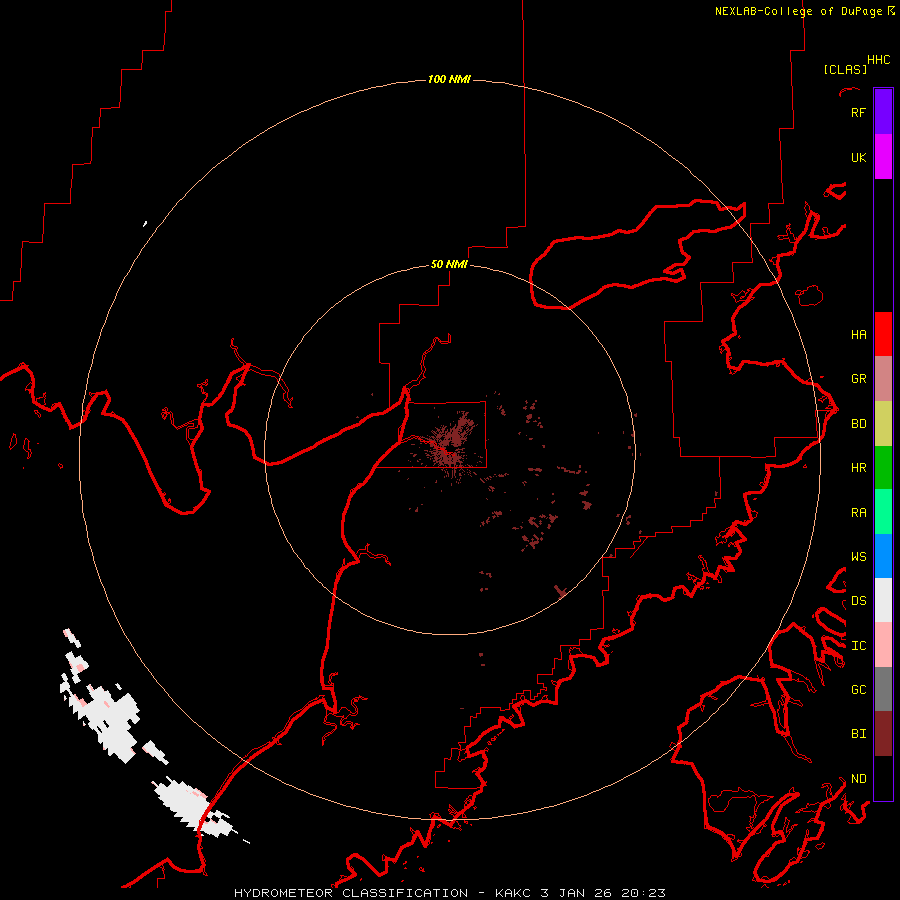Click the RF purple legend swatch
The width and height of the screenshot is (900, 900).
point(883,112)
